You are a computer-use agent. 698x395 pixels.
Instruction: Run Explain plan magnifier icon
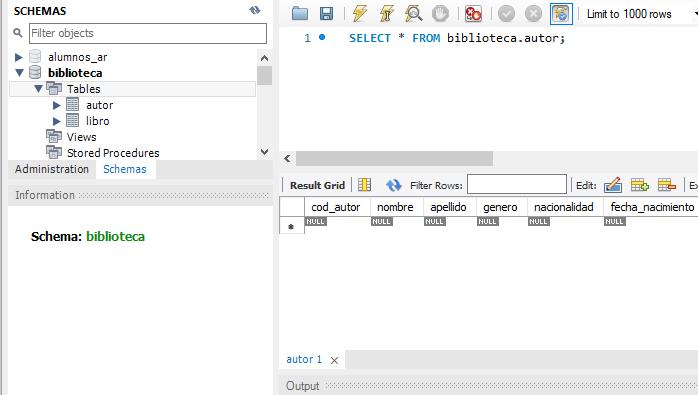click(413, 14)
